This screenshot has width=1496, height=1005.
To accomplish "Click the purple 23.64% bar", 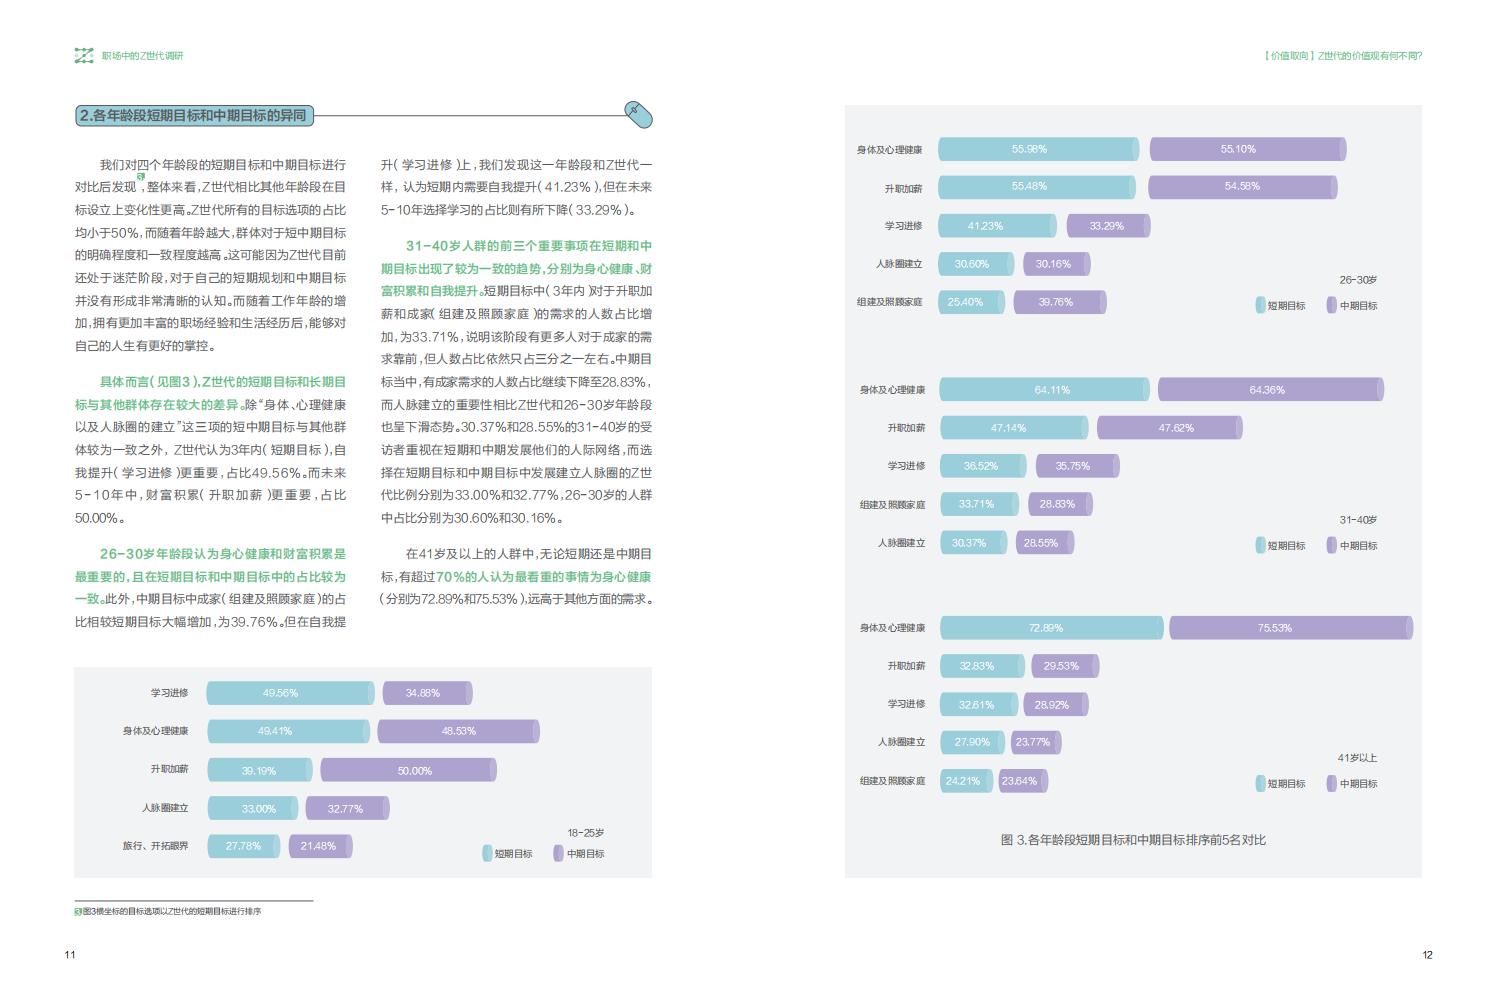I will tap(1023, 781).
